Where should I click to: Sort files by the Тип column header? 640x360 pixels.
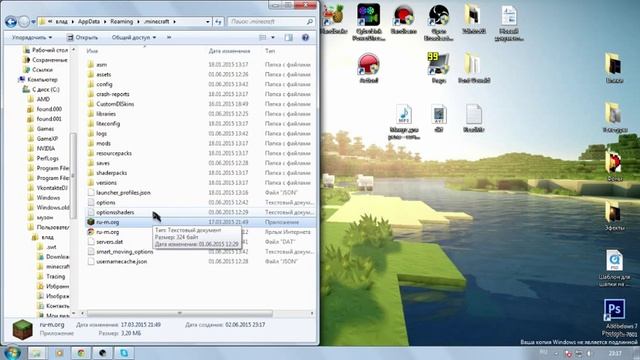(x=270, y=51)
